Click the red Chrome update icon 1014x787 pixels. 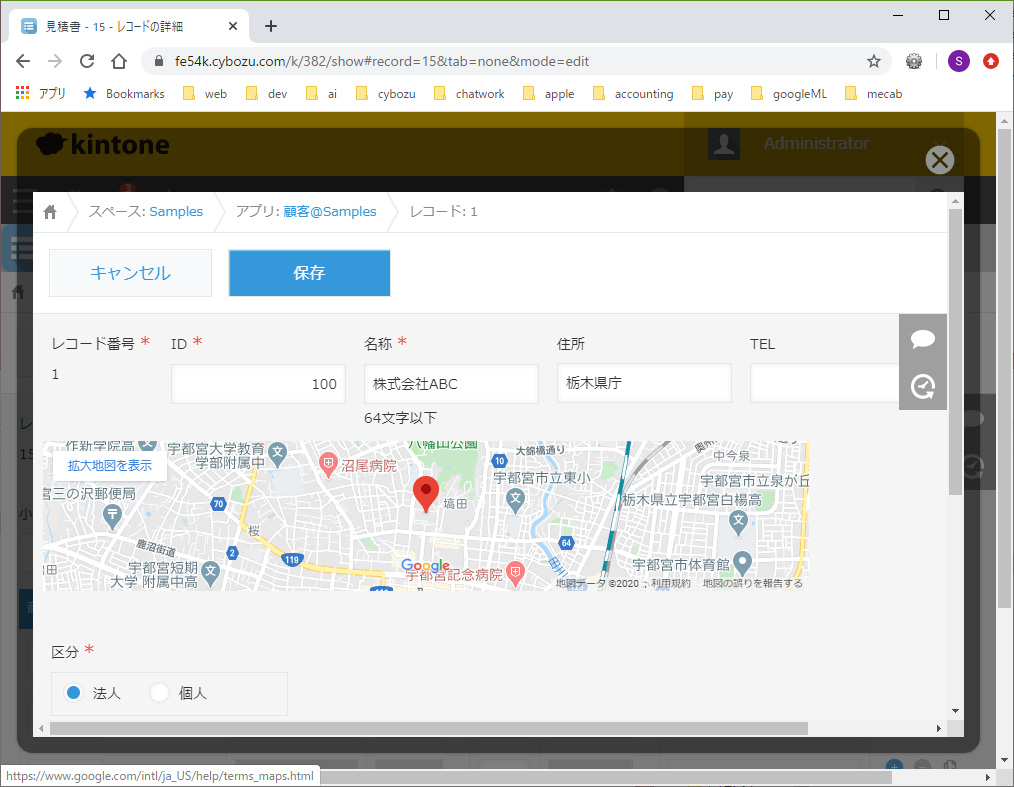pyautogui.click(x=991, y=61)
